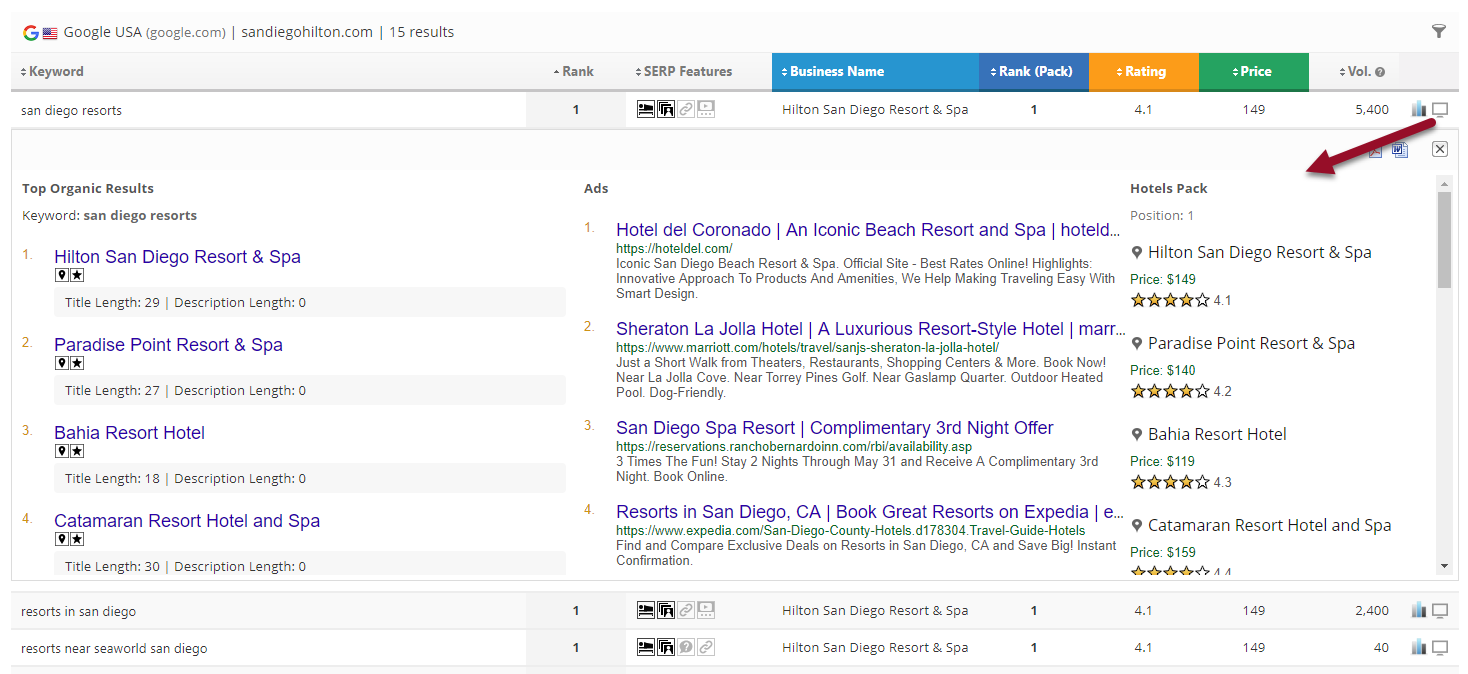Sort table by Price column
This screenshot has width=1468, height=674.
(1255, 72)
